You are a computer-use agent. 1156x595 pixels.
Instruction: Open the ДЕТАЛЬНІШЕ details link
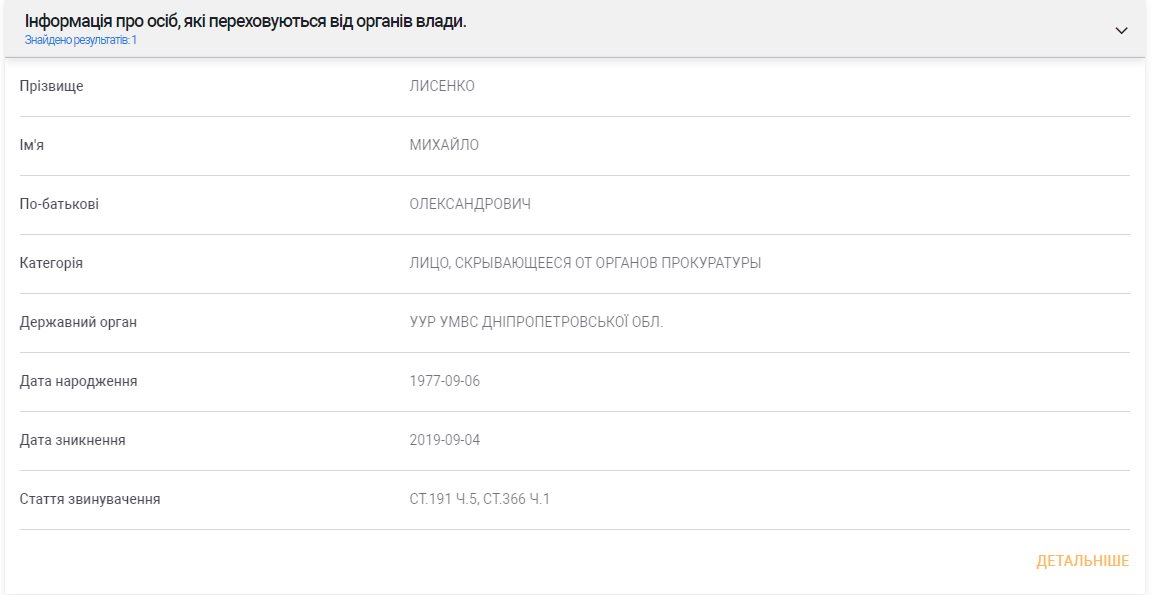[1082, 561]
